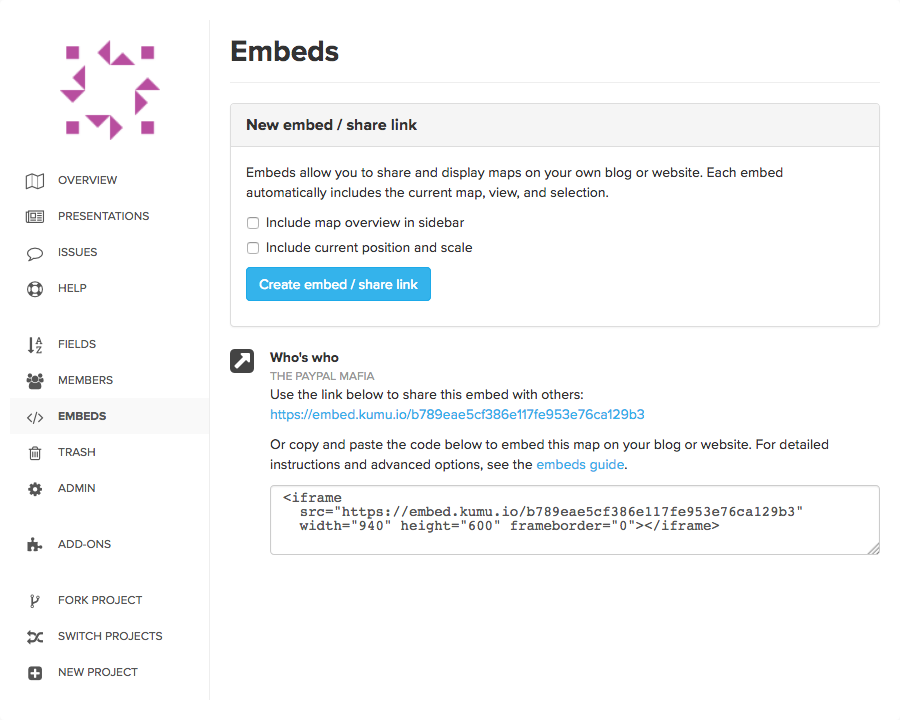Click the Embeds code icon
This screenshot has width=900, height=720.
click(34, 416)
